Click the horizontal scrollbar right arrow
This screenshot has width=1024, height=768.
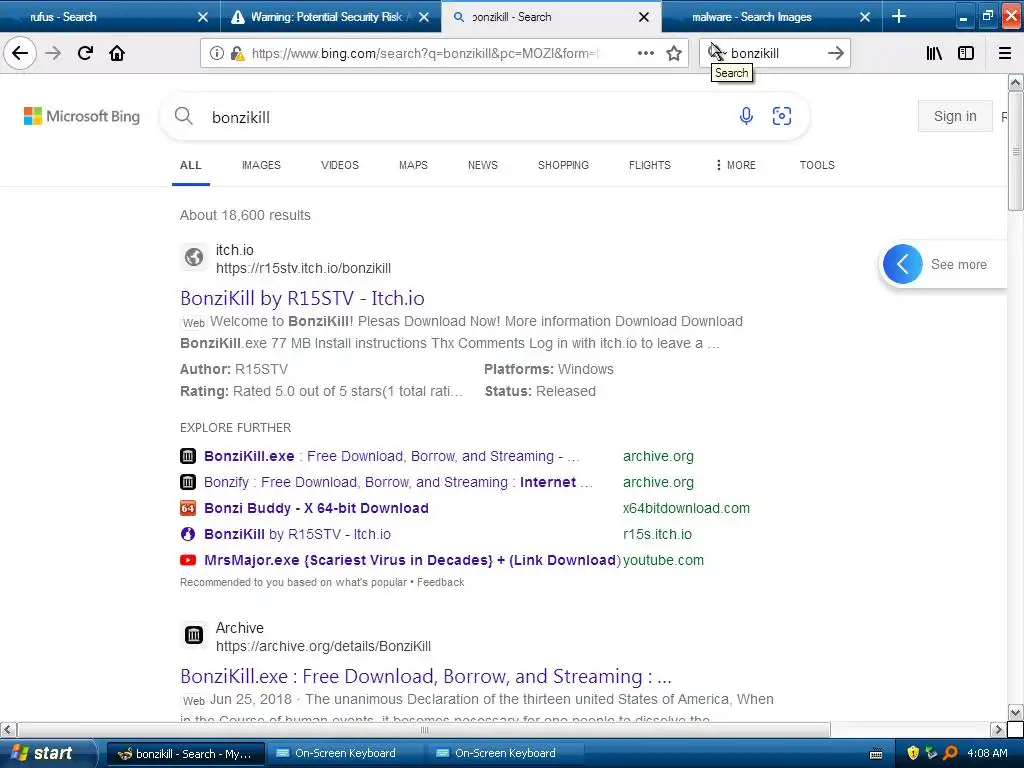998,729
